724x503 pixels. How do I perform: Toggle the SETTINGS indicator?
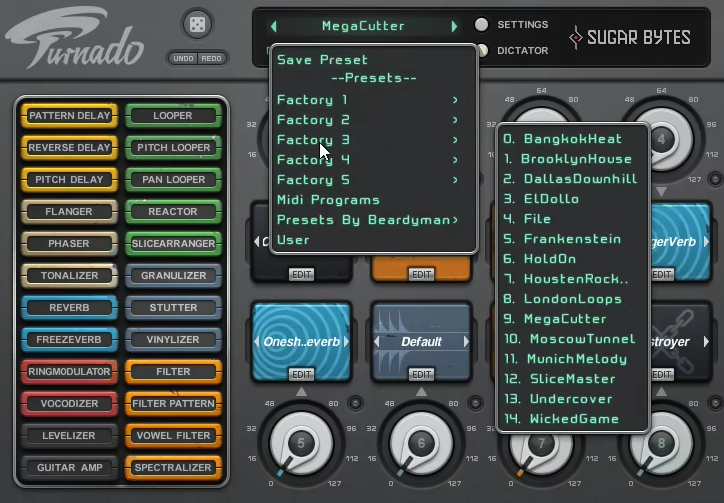[x=482, y=24]
